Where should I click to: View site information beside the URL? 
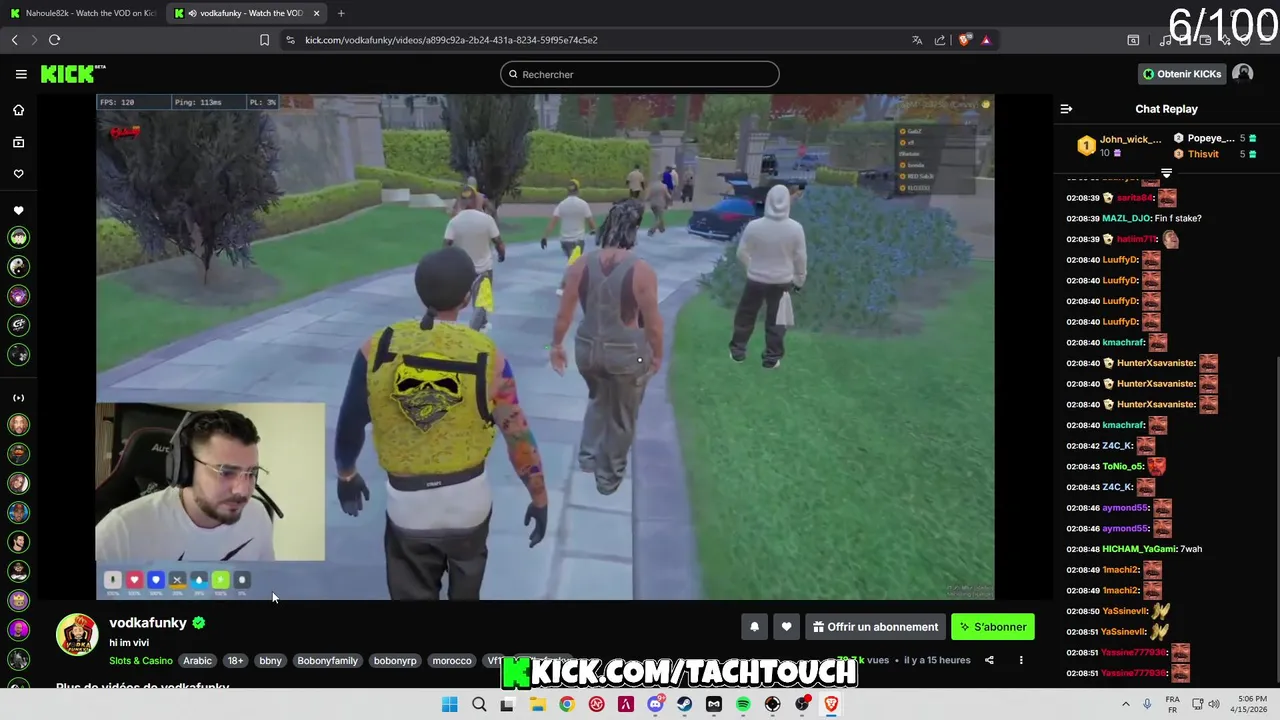coord(290,40)
